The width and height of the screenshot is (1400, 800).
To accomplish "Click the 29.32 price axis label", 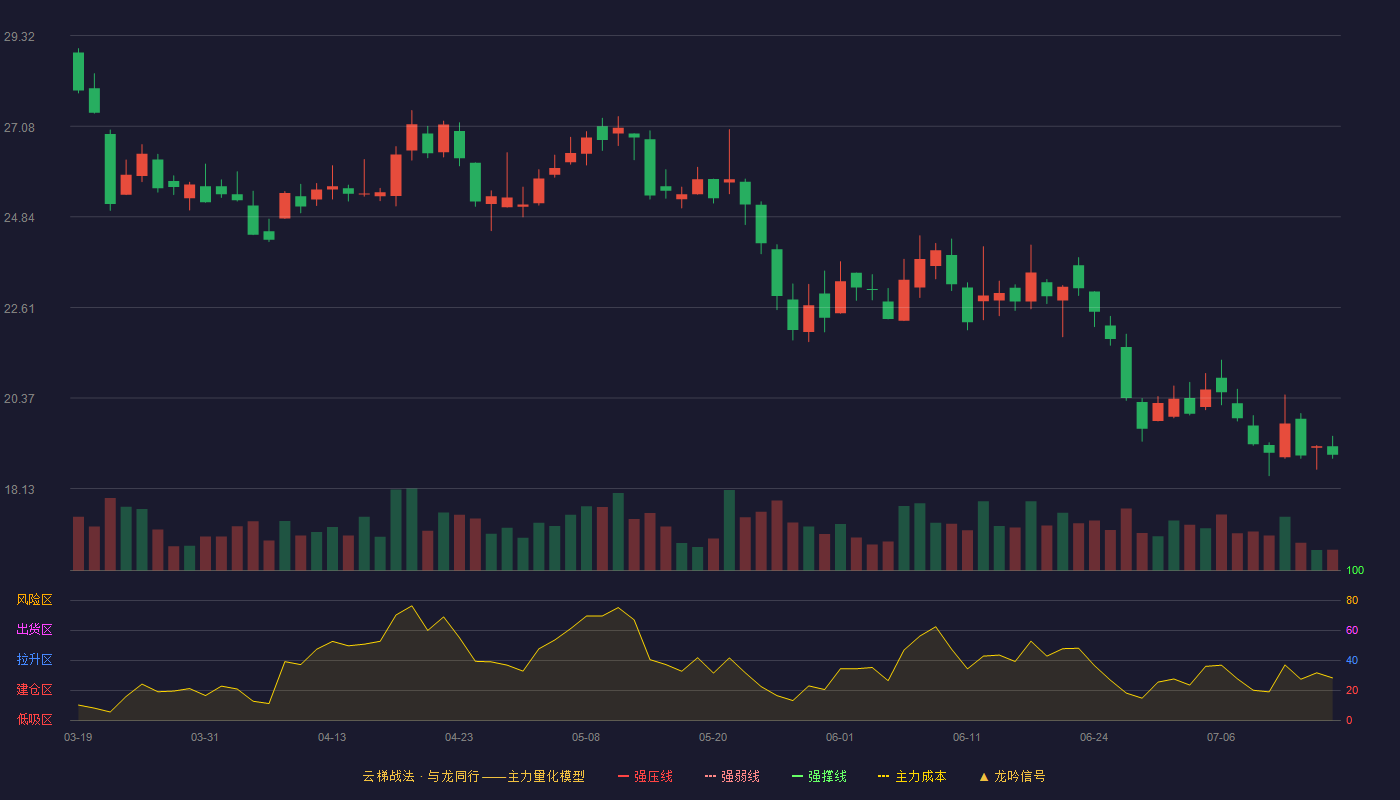I will coord(19,37).
